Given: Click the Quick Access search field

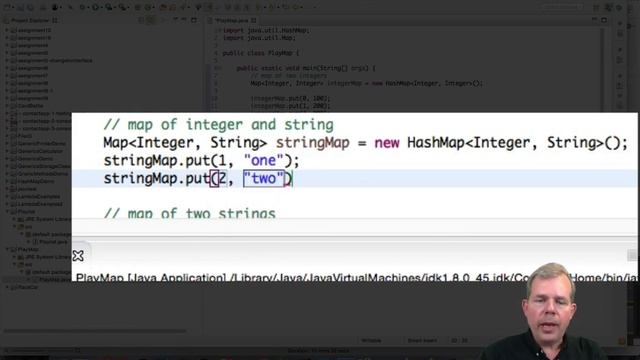Looking at the screenshot, I should click(x=563, y=7).
